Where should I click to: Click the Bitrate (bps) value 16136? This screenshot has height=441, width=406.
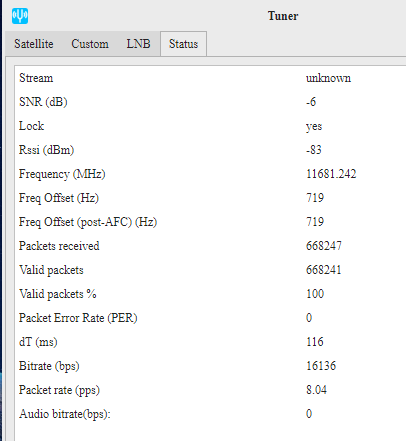click(x=321, y=366)
